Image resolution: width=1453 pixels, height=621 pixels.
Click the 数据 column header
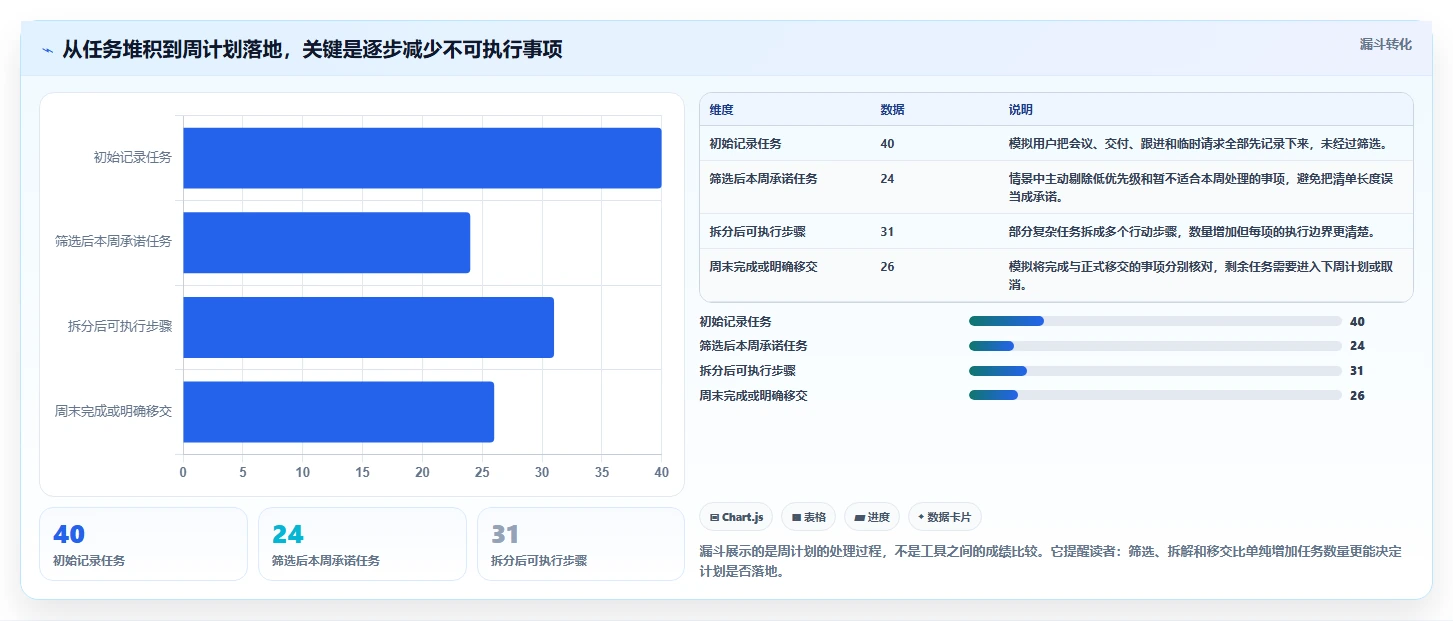point(892,110)
